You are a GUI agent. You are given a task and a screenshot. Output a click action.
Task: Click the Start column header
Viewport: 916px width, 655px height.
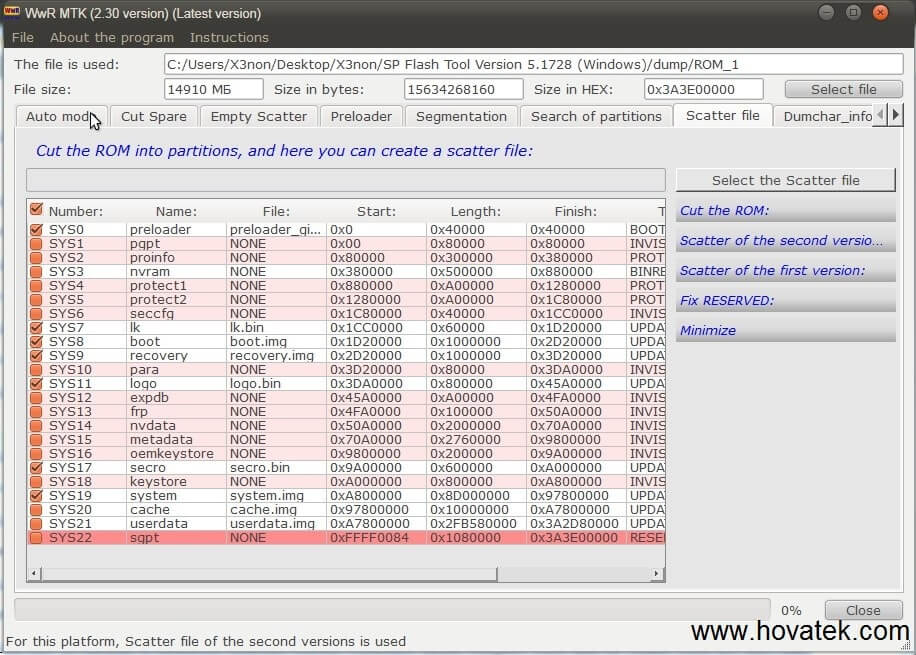click(376, 211)
